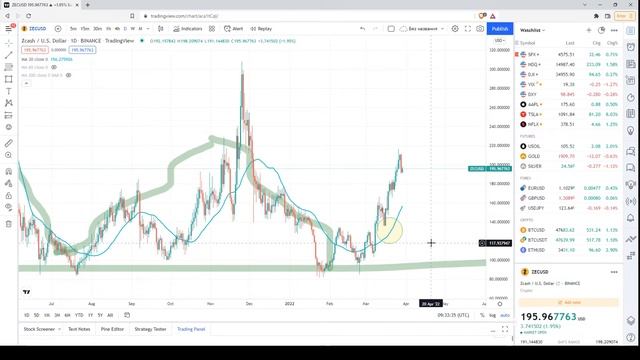The width and height of the screenshot is (640, 360).
Task: Click the blue Publish button
Action: 500,29
